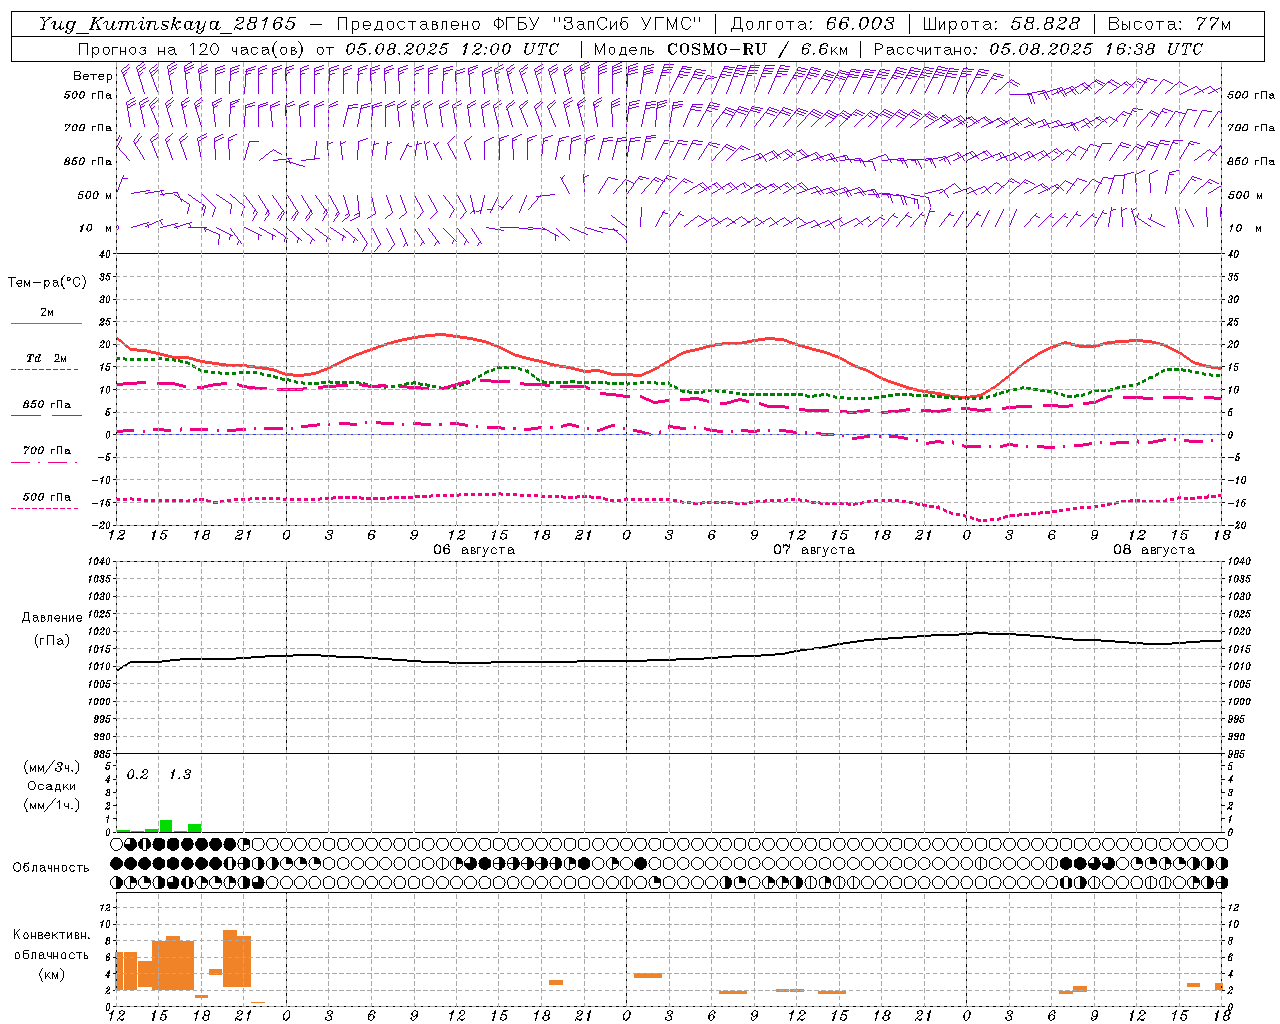Click the 0.2 precipitation amount
This screenshot has width=1280, height=1024.
point(138,774)
